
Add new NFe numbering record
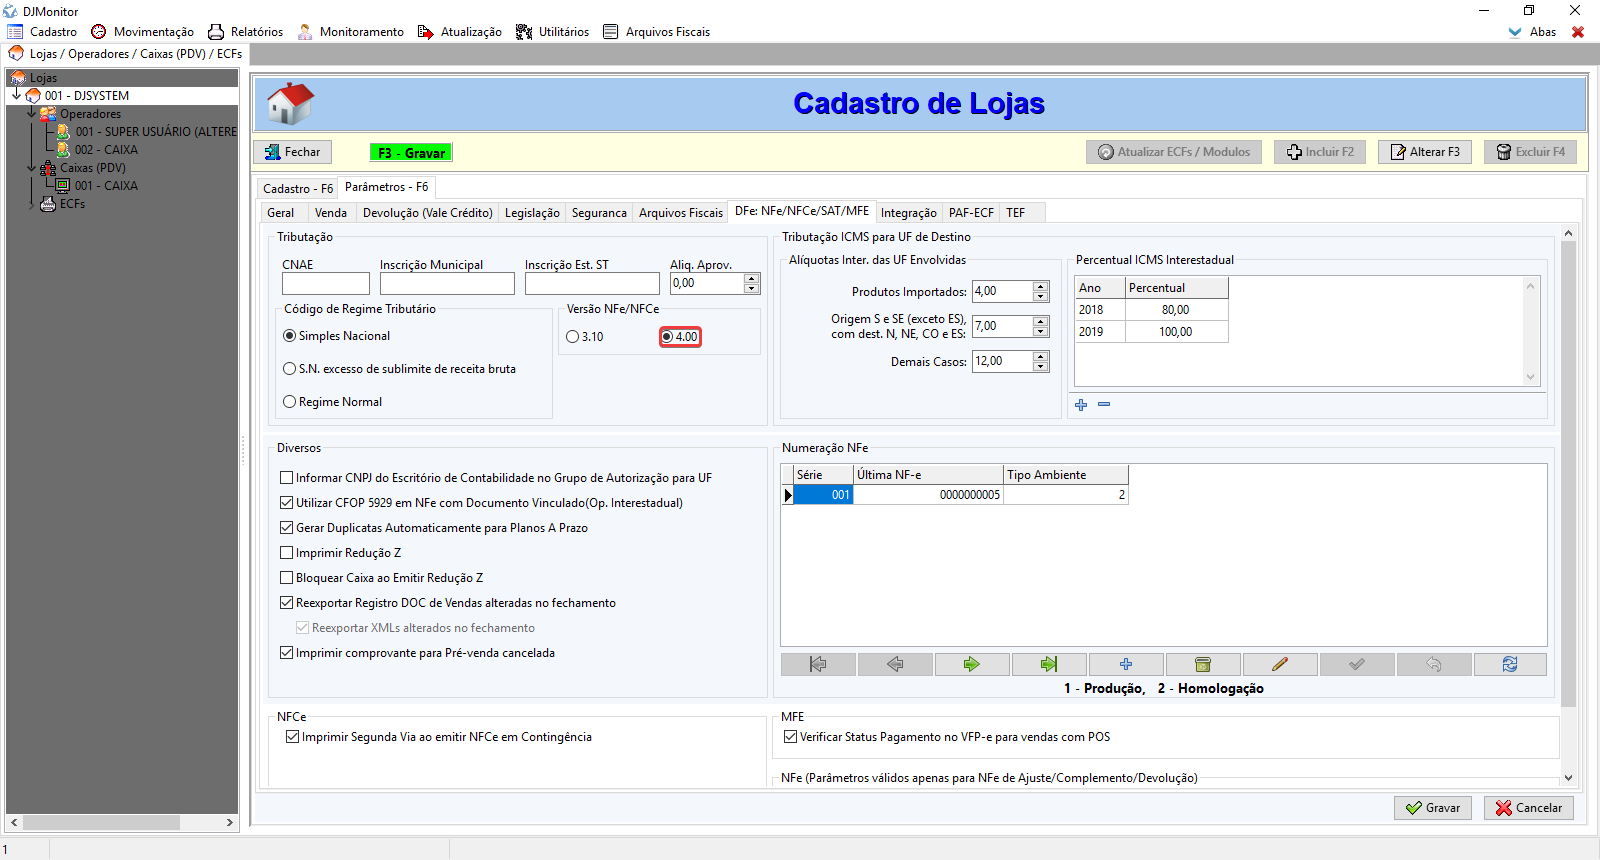tap(1125, 664)
